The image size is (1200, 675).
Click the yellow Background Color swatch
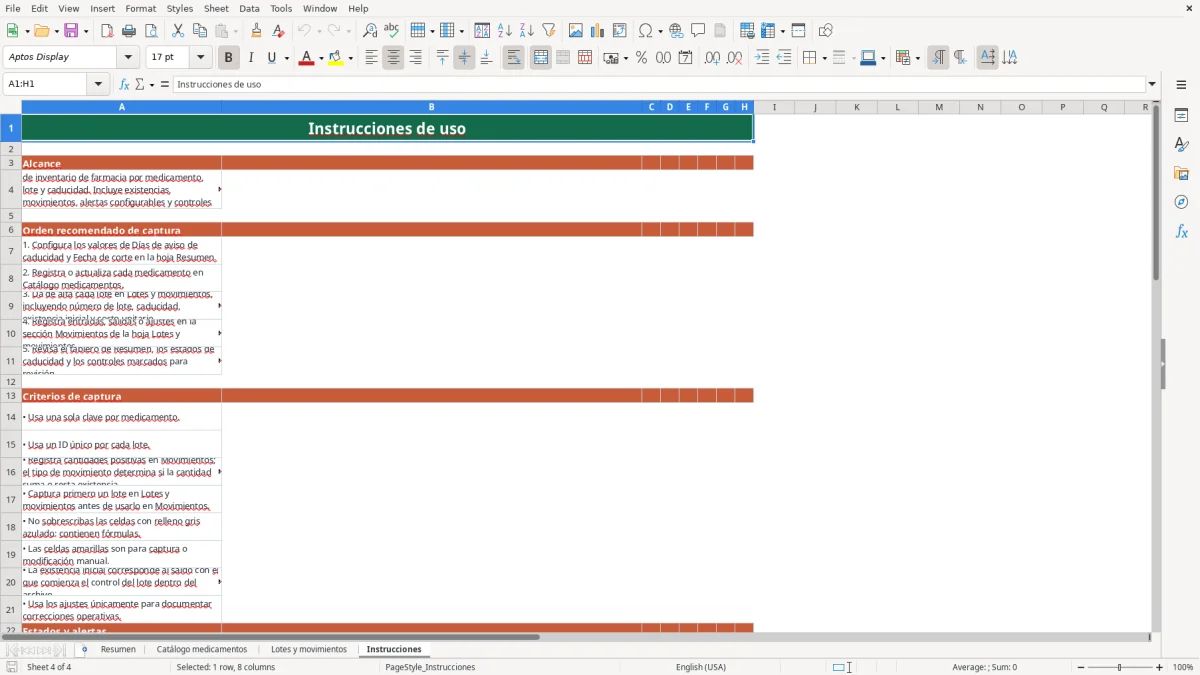336,58
